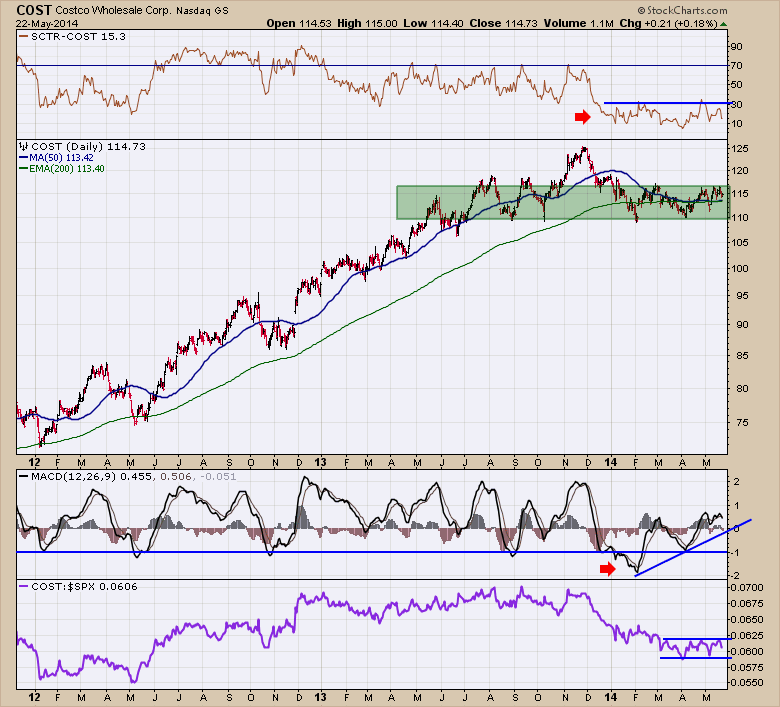Click the 115 price axis label
Screen dimensions: 780x707
[x=740, y=194]
